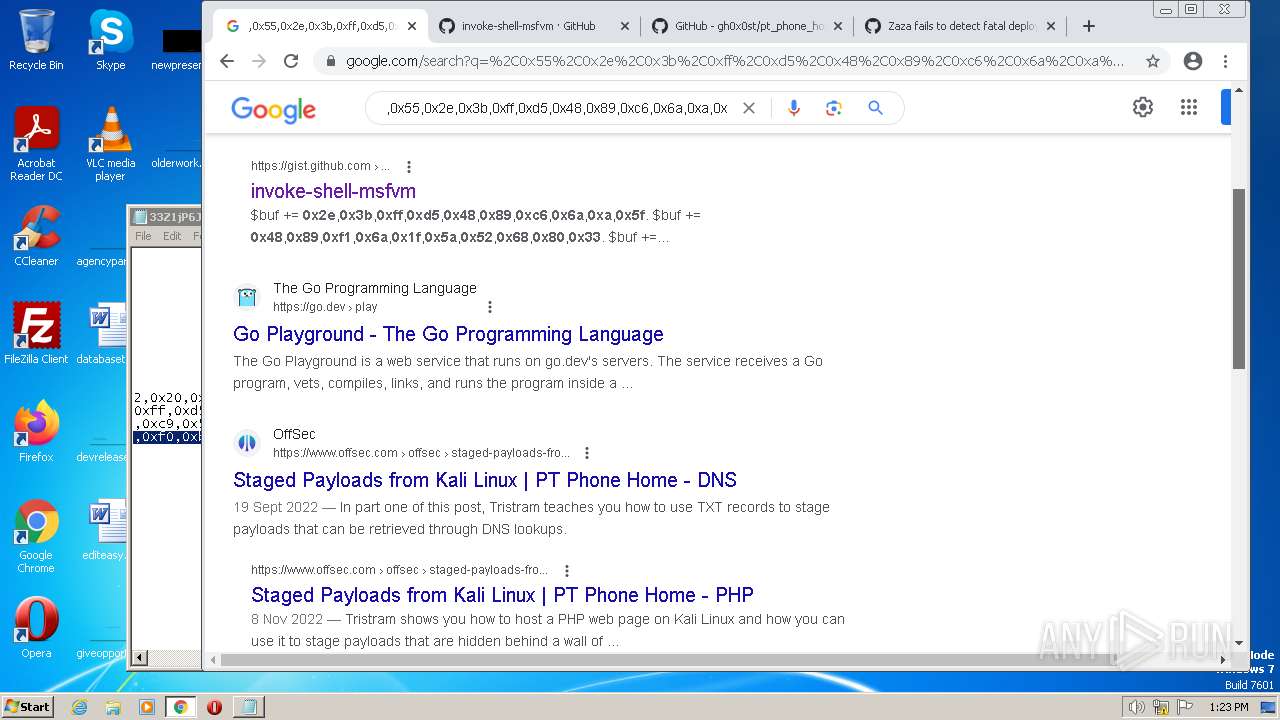The width and height of the screenshot is (1280, 720).
Task: Open Recycle Bin on desktop
Action: 36,40
